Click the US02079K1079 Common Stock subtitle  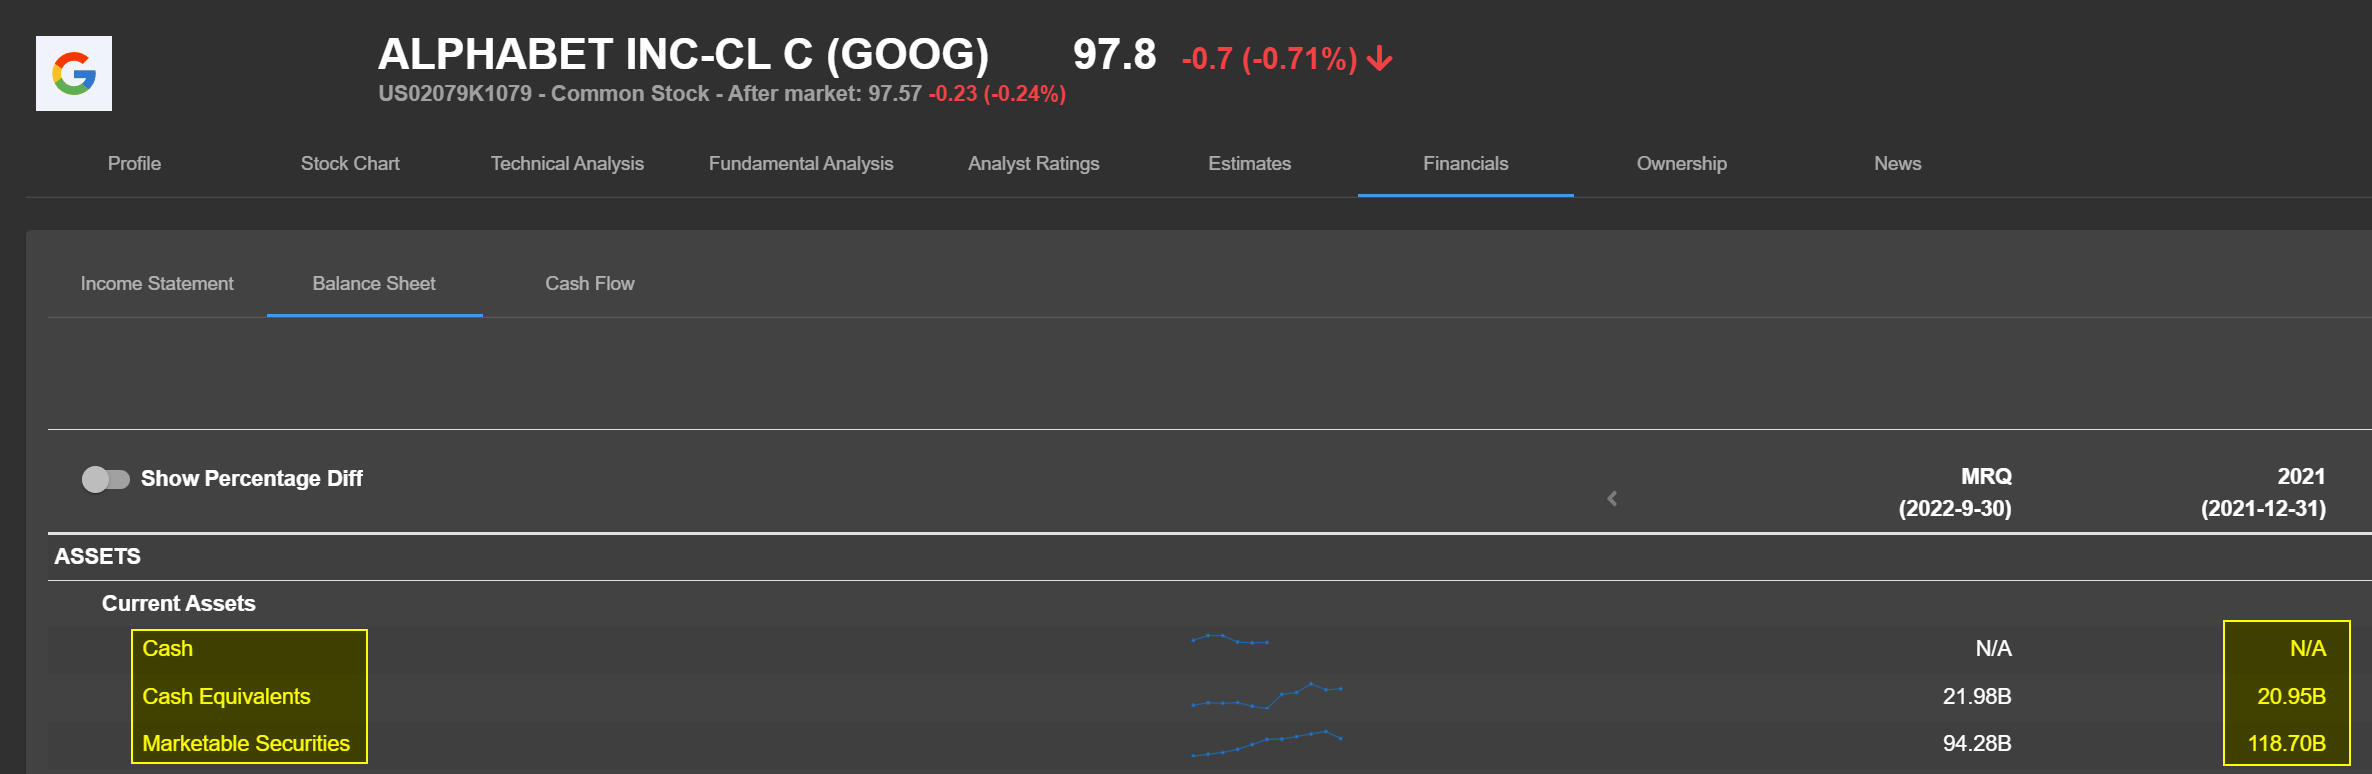(722, 93)
